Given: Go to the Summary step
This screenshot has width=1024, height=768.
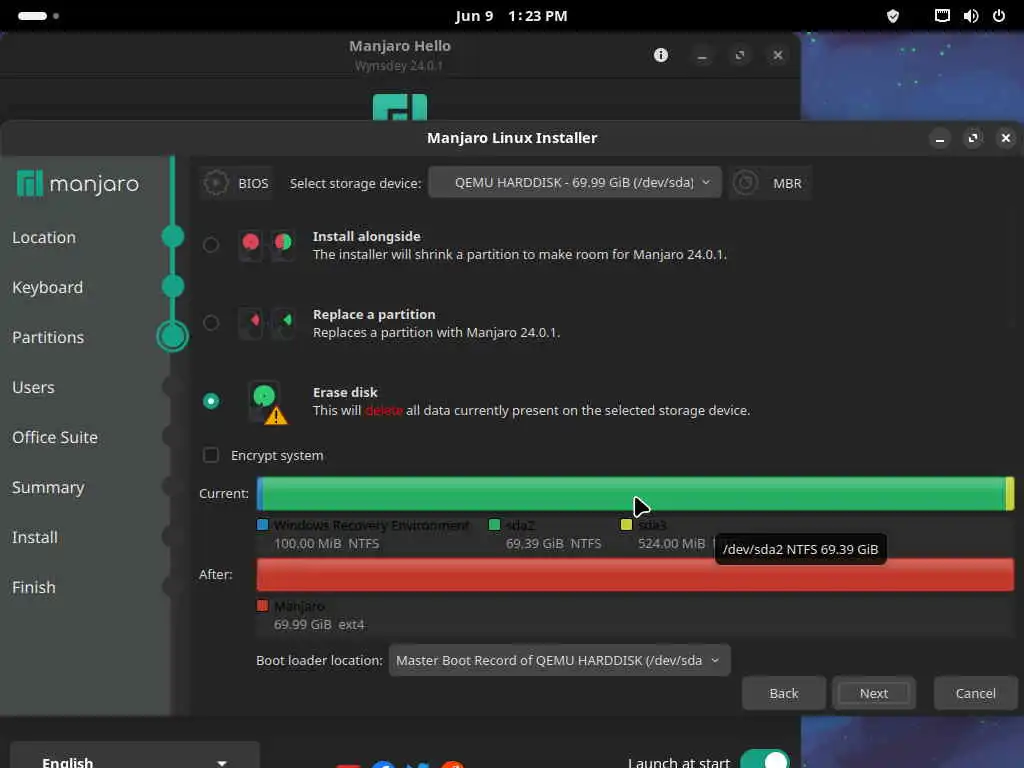Looking at the screenshot, I should (48, 487).
